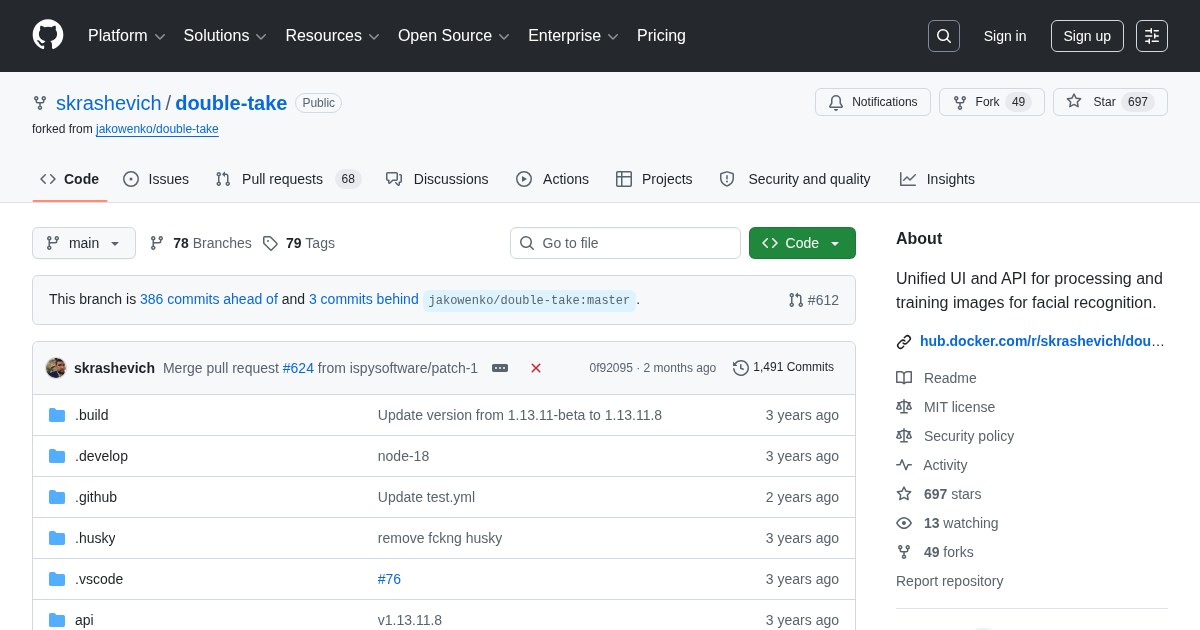Image resolution: width=1200 pixels, height=630 pixels.
Task: Open Security policy link
Action: [x=955, y=436]
